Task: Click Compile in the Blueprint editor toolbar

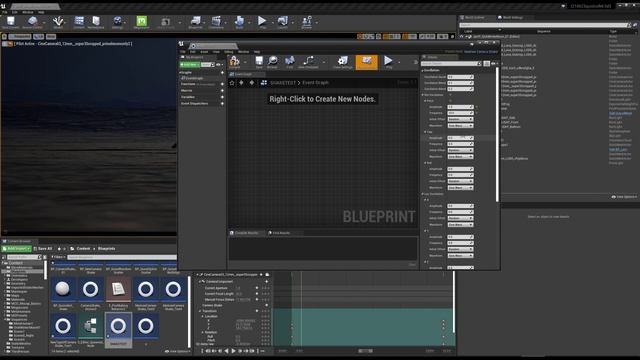Action: 234,62
